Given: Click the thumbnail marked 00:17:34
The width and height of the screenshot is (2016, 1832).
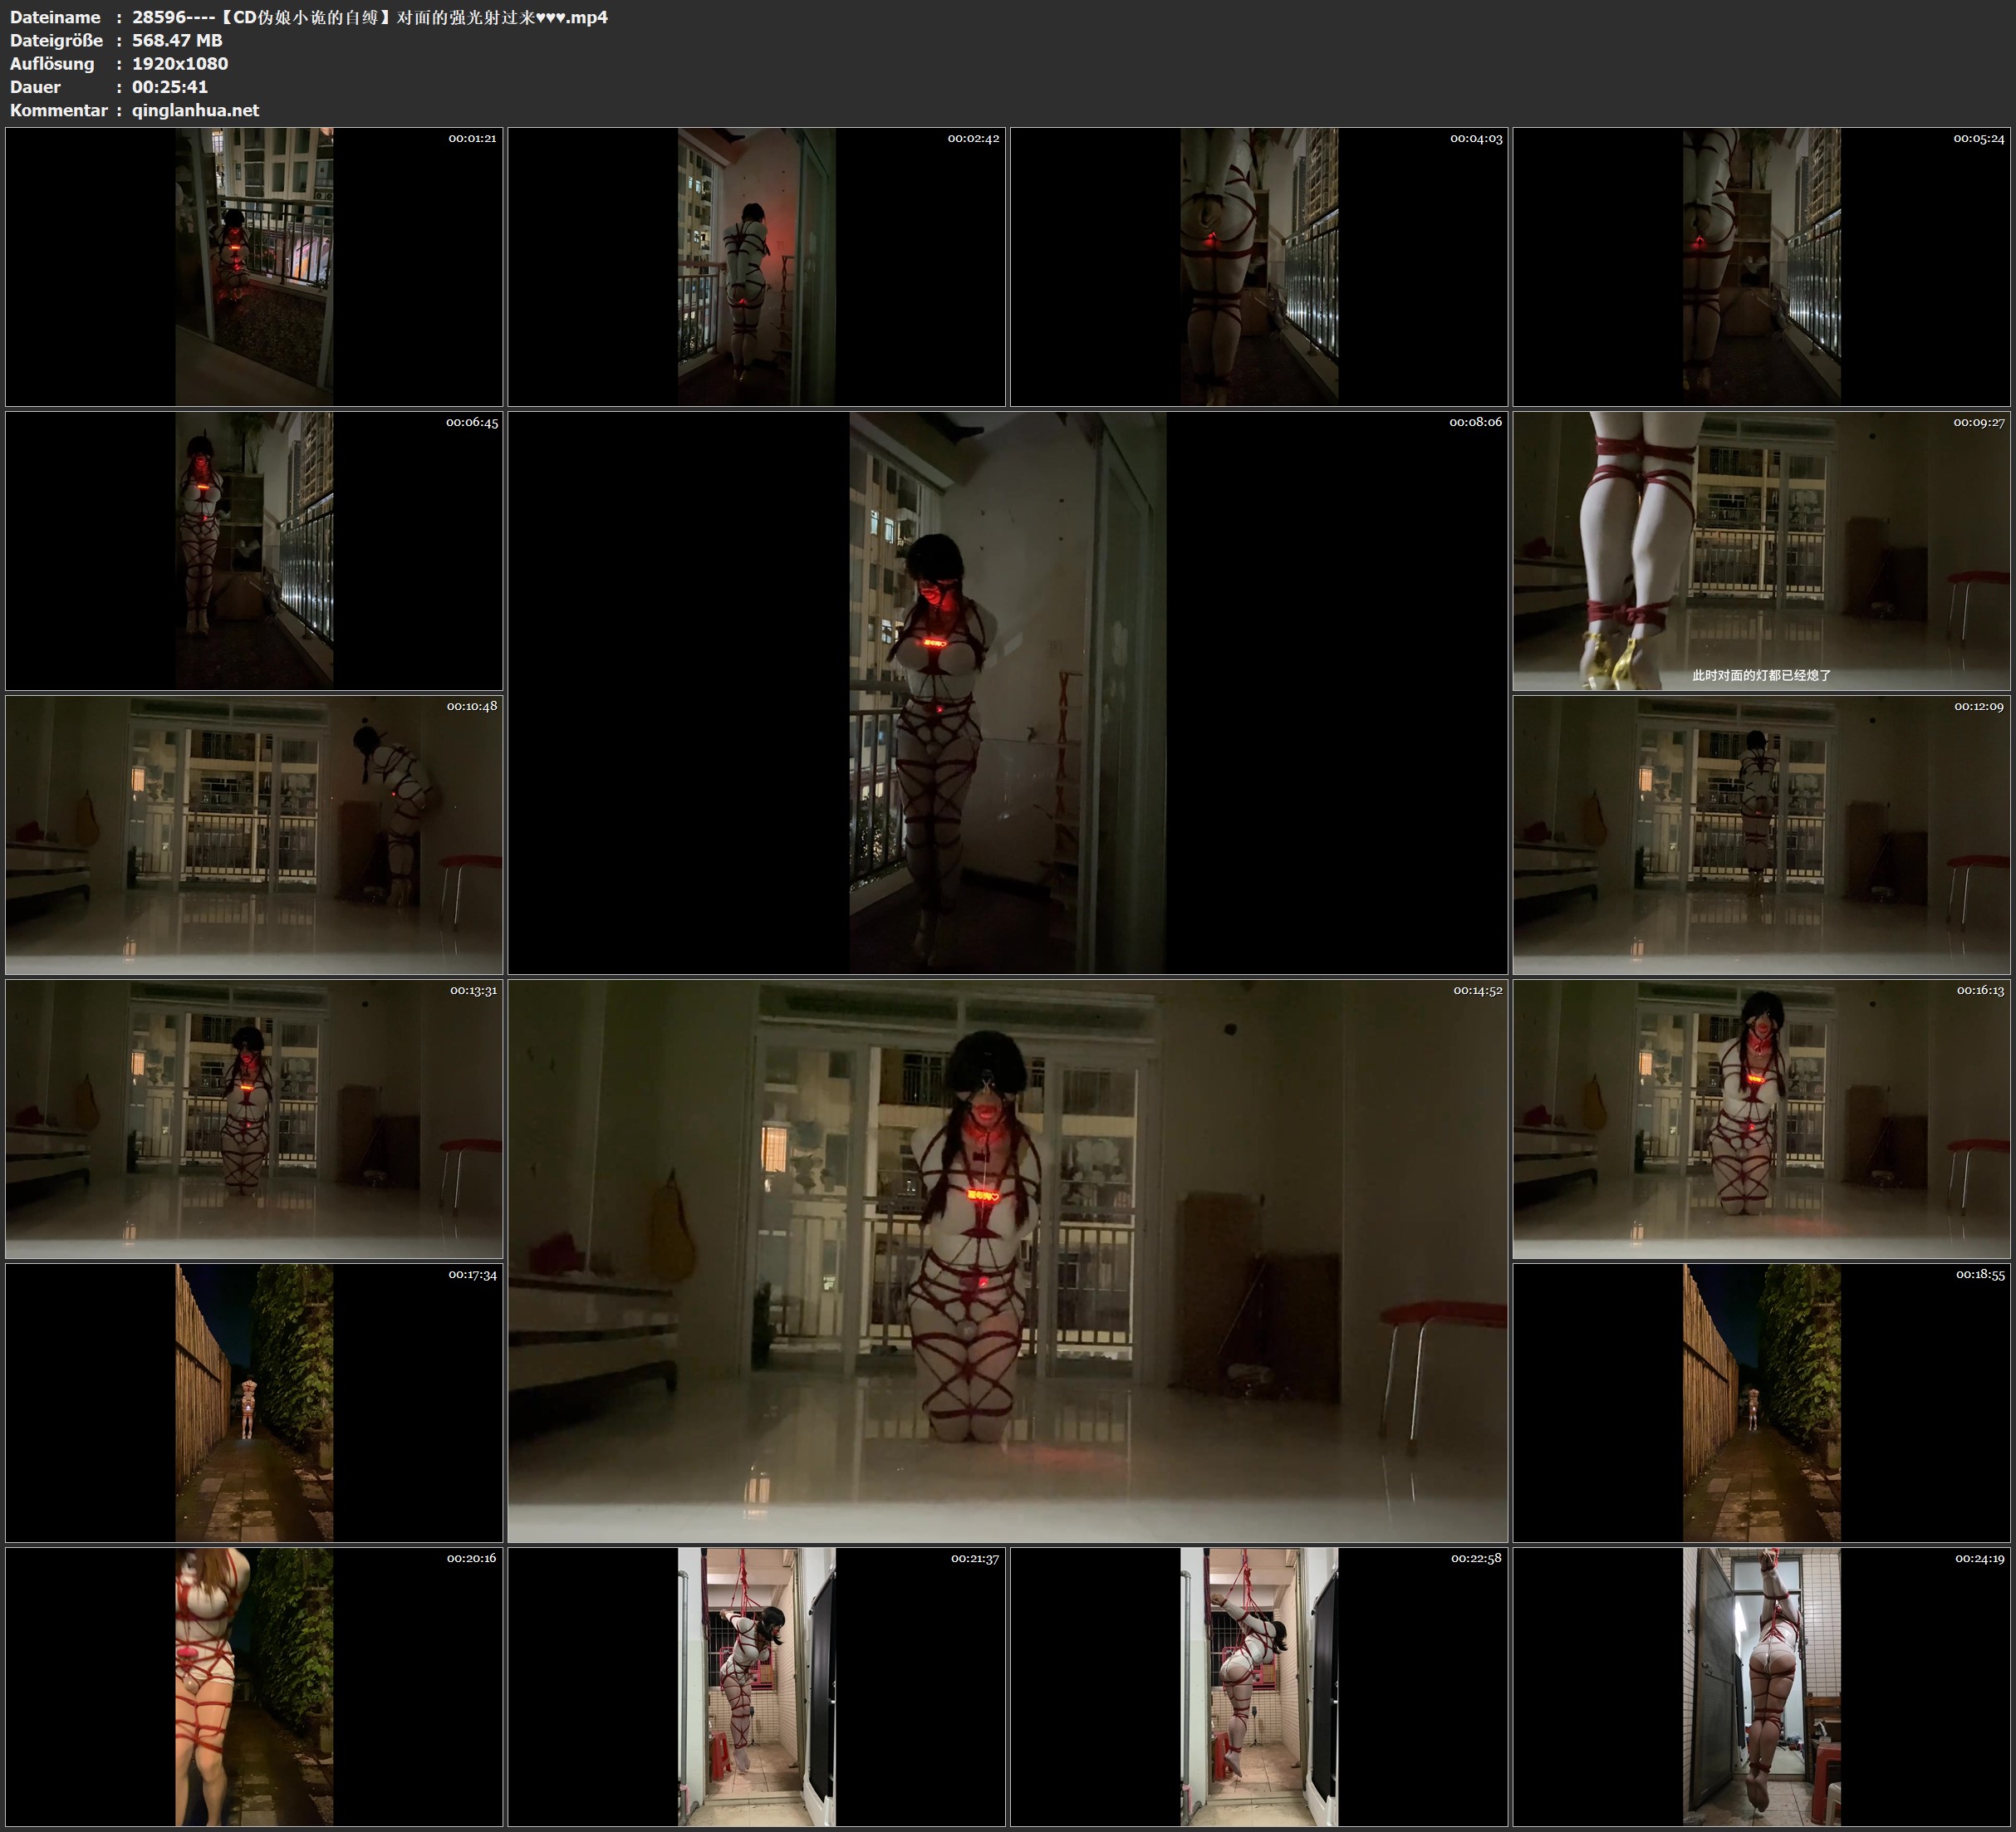Looking at the screenshot, I should pos(254,1402).
